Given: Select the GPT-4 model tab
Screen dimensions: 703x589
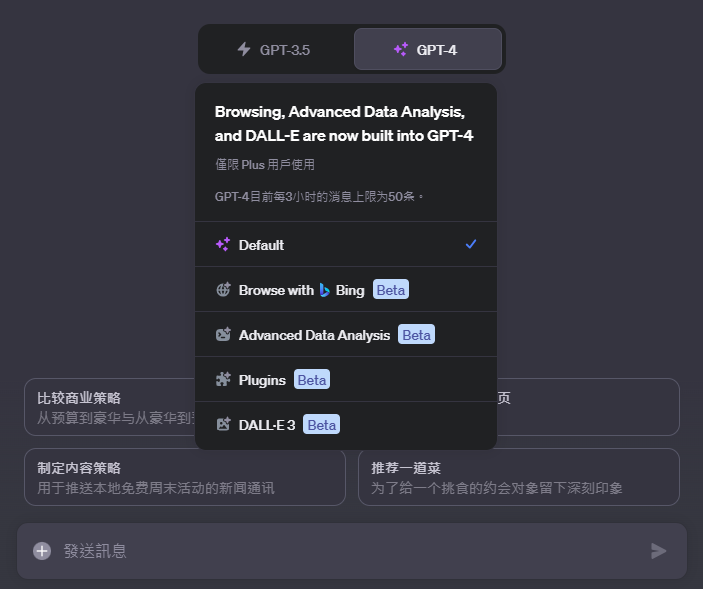Looking at the screenshot, I should coord(428,49).
